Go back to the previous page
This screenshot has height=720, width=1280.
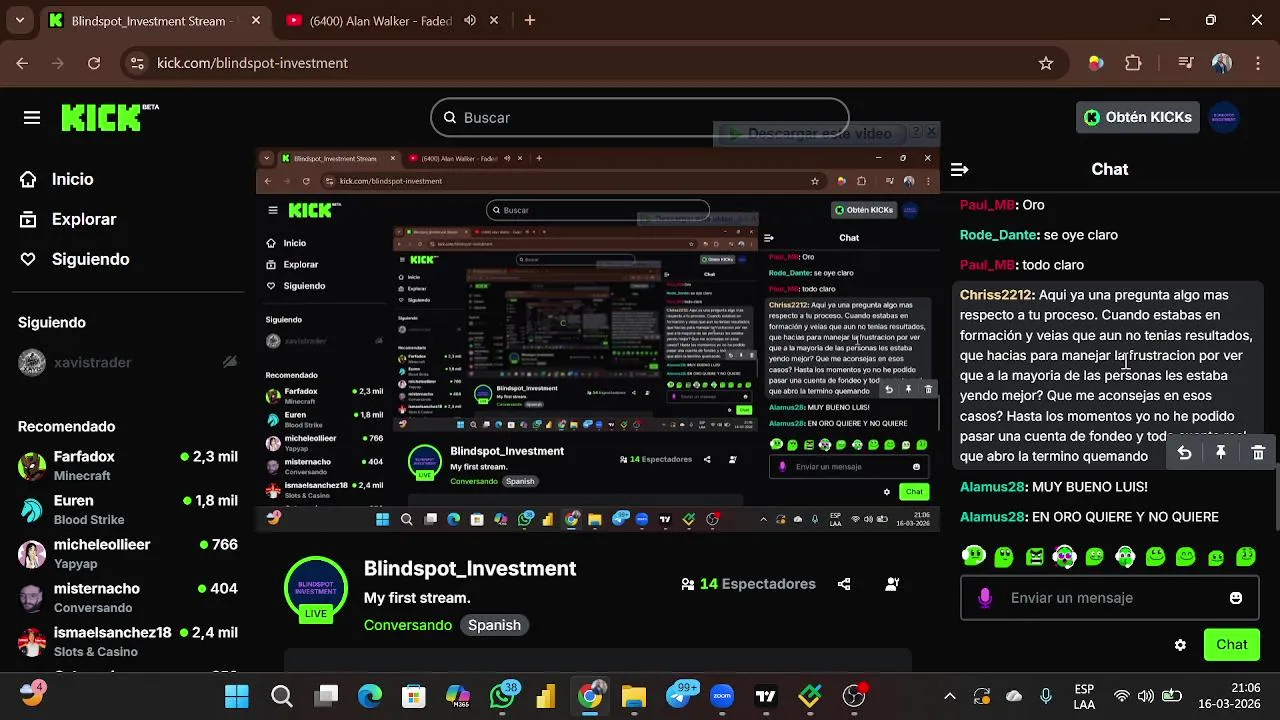(22, 63)
